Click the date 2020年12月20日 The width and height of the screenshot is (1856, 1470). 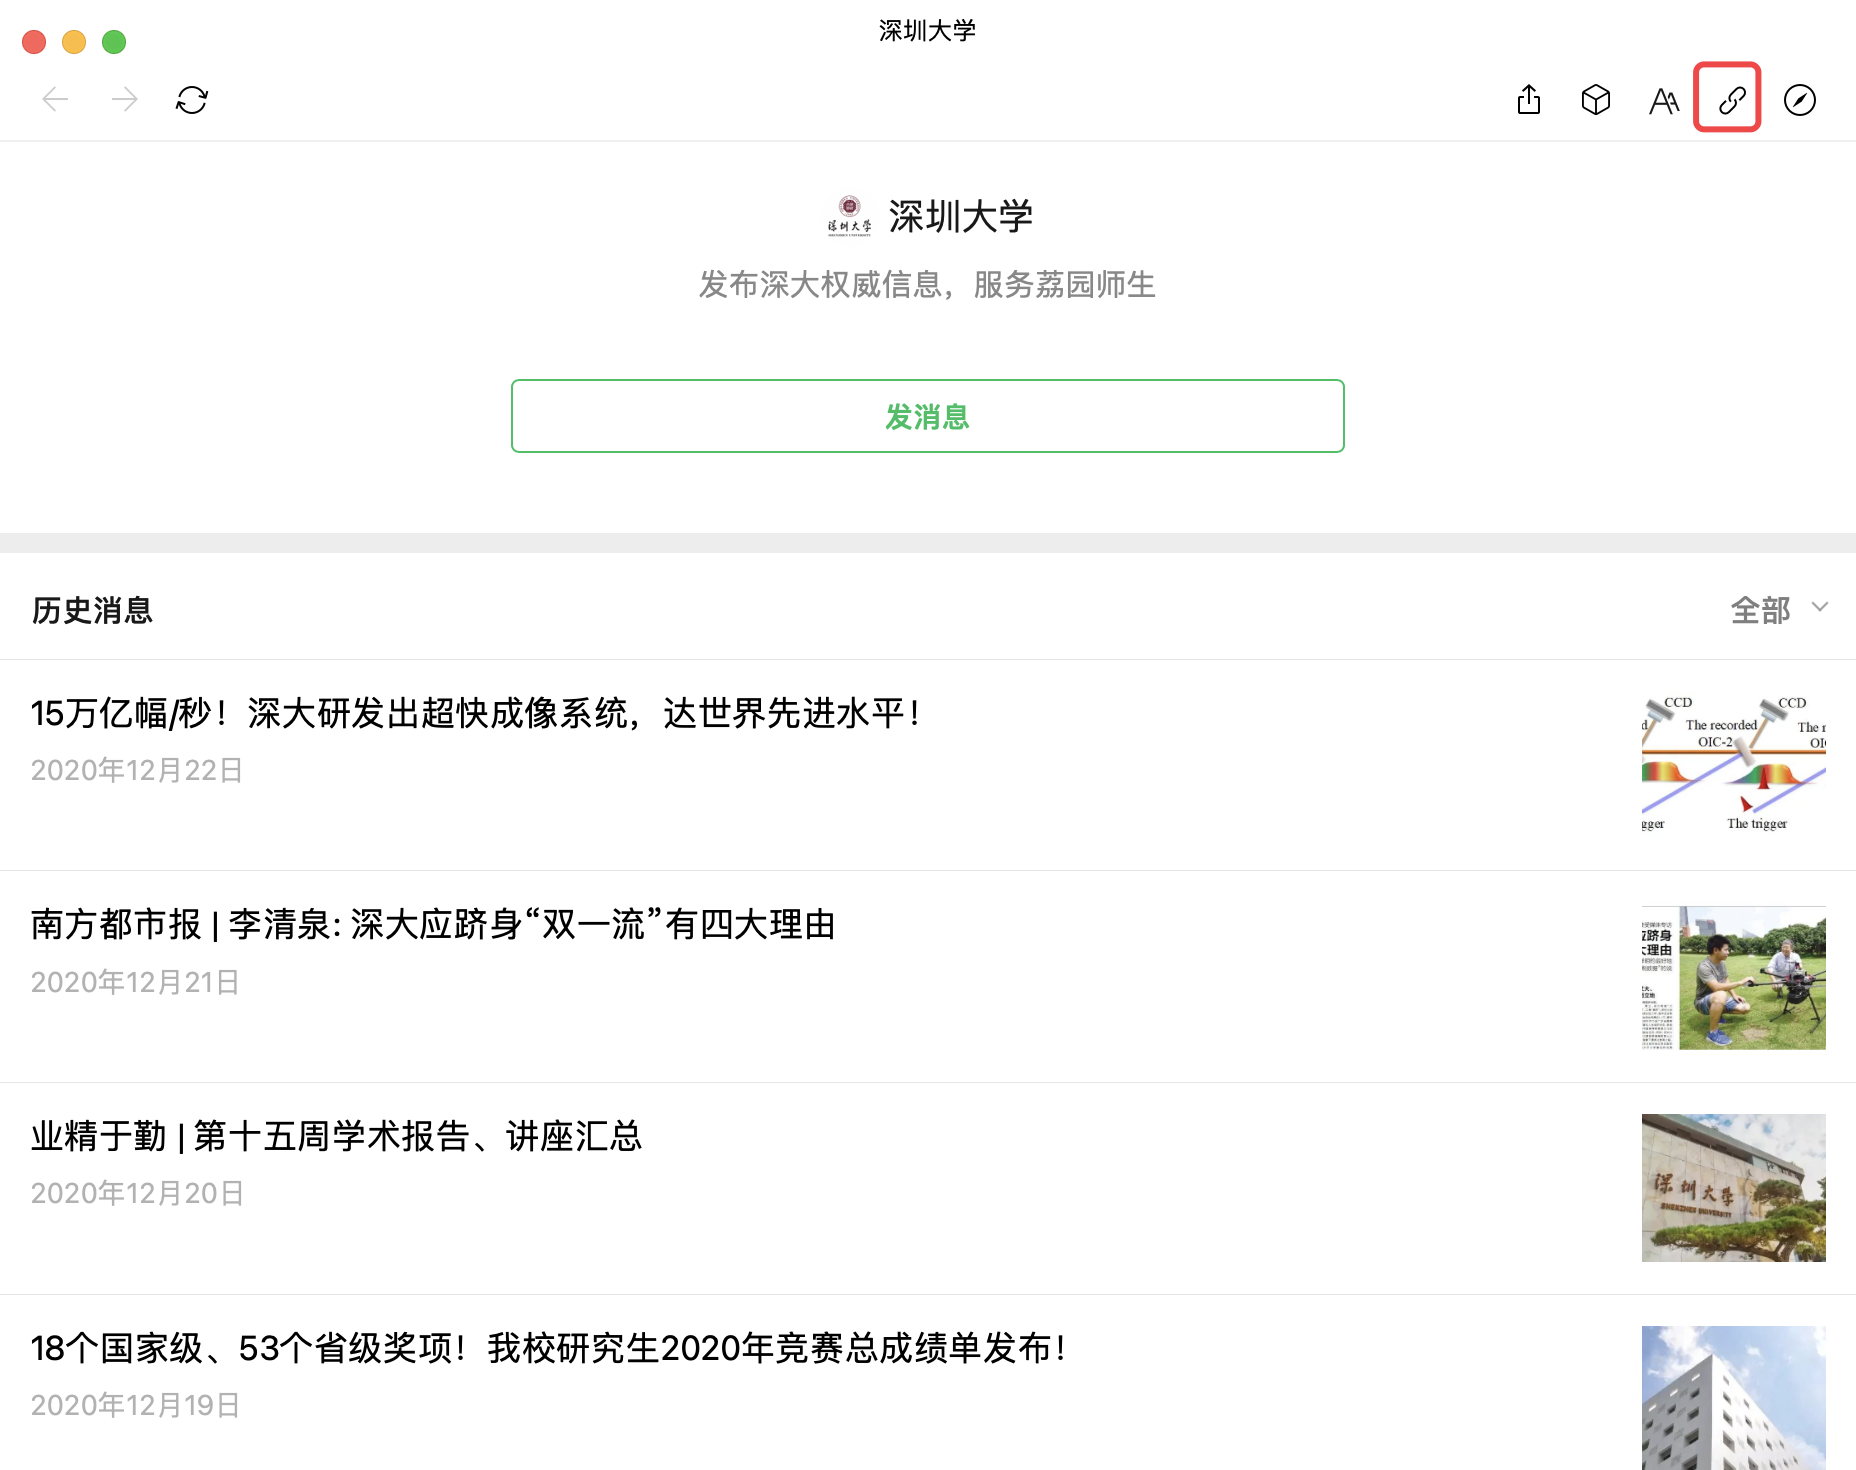tap(137, 1193)
